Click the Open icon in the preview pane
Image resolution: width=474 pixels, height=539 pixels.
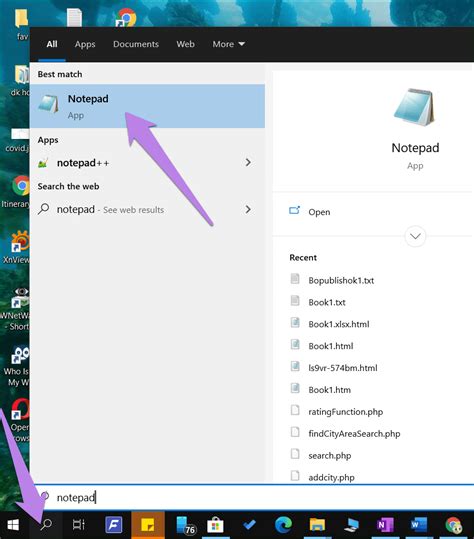pos(294,210)
